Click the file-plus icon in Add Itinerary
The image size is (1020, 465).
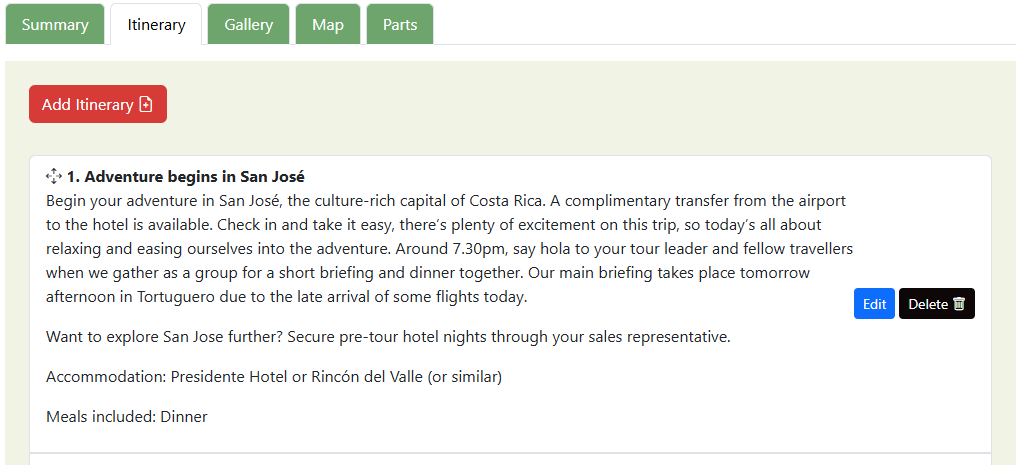tap(146, 105)
